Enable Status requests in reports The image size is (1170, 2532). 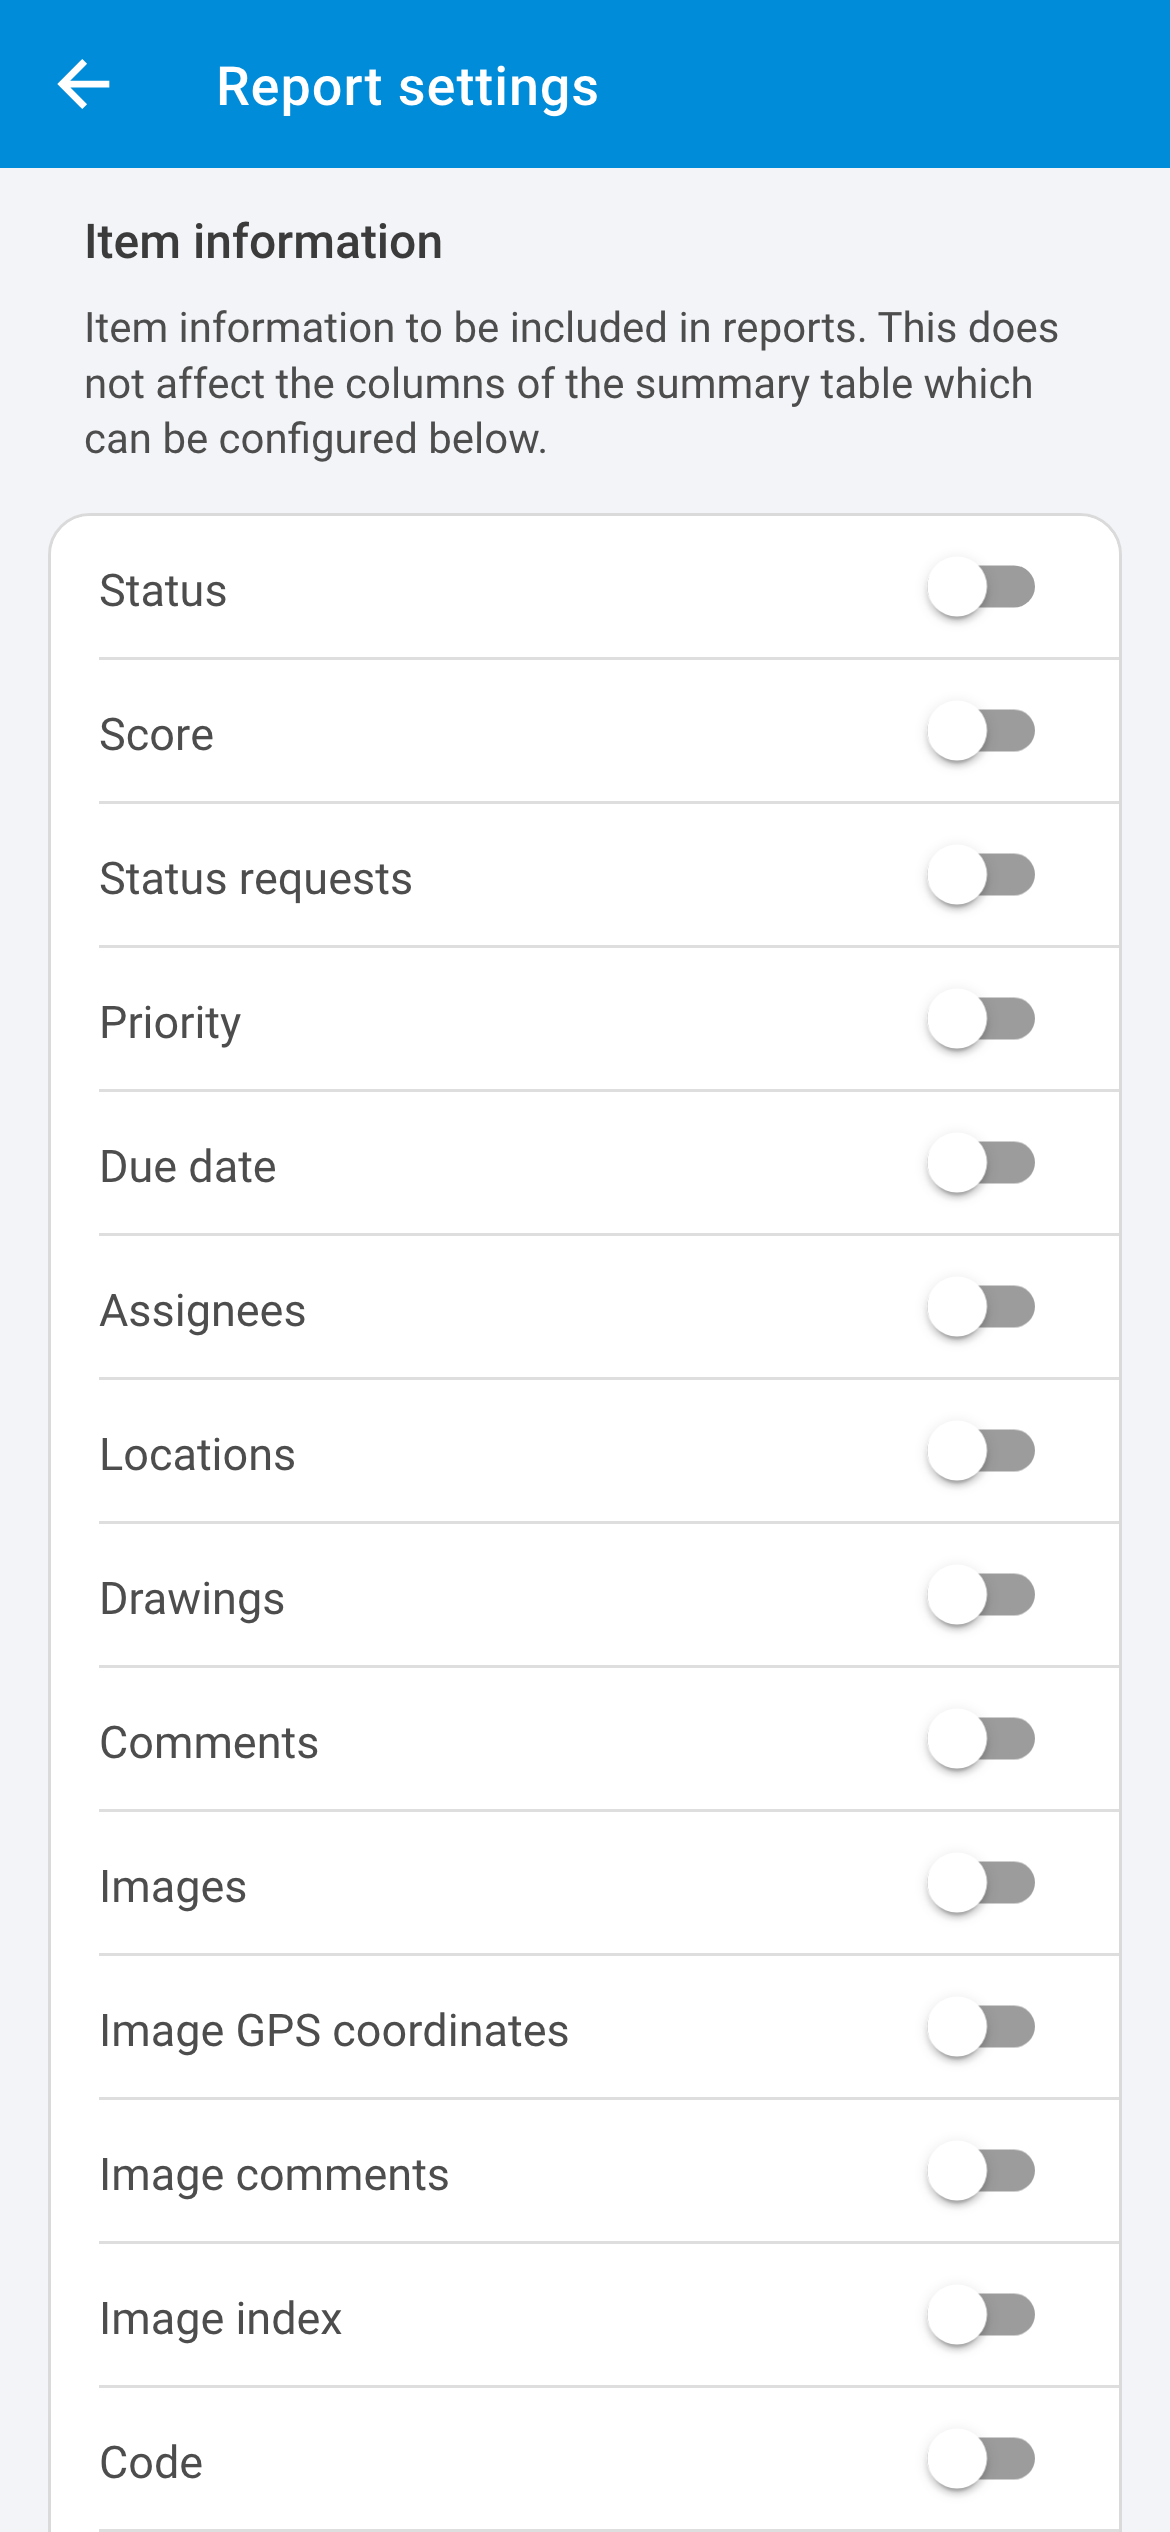coord(981,876)
